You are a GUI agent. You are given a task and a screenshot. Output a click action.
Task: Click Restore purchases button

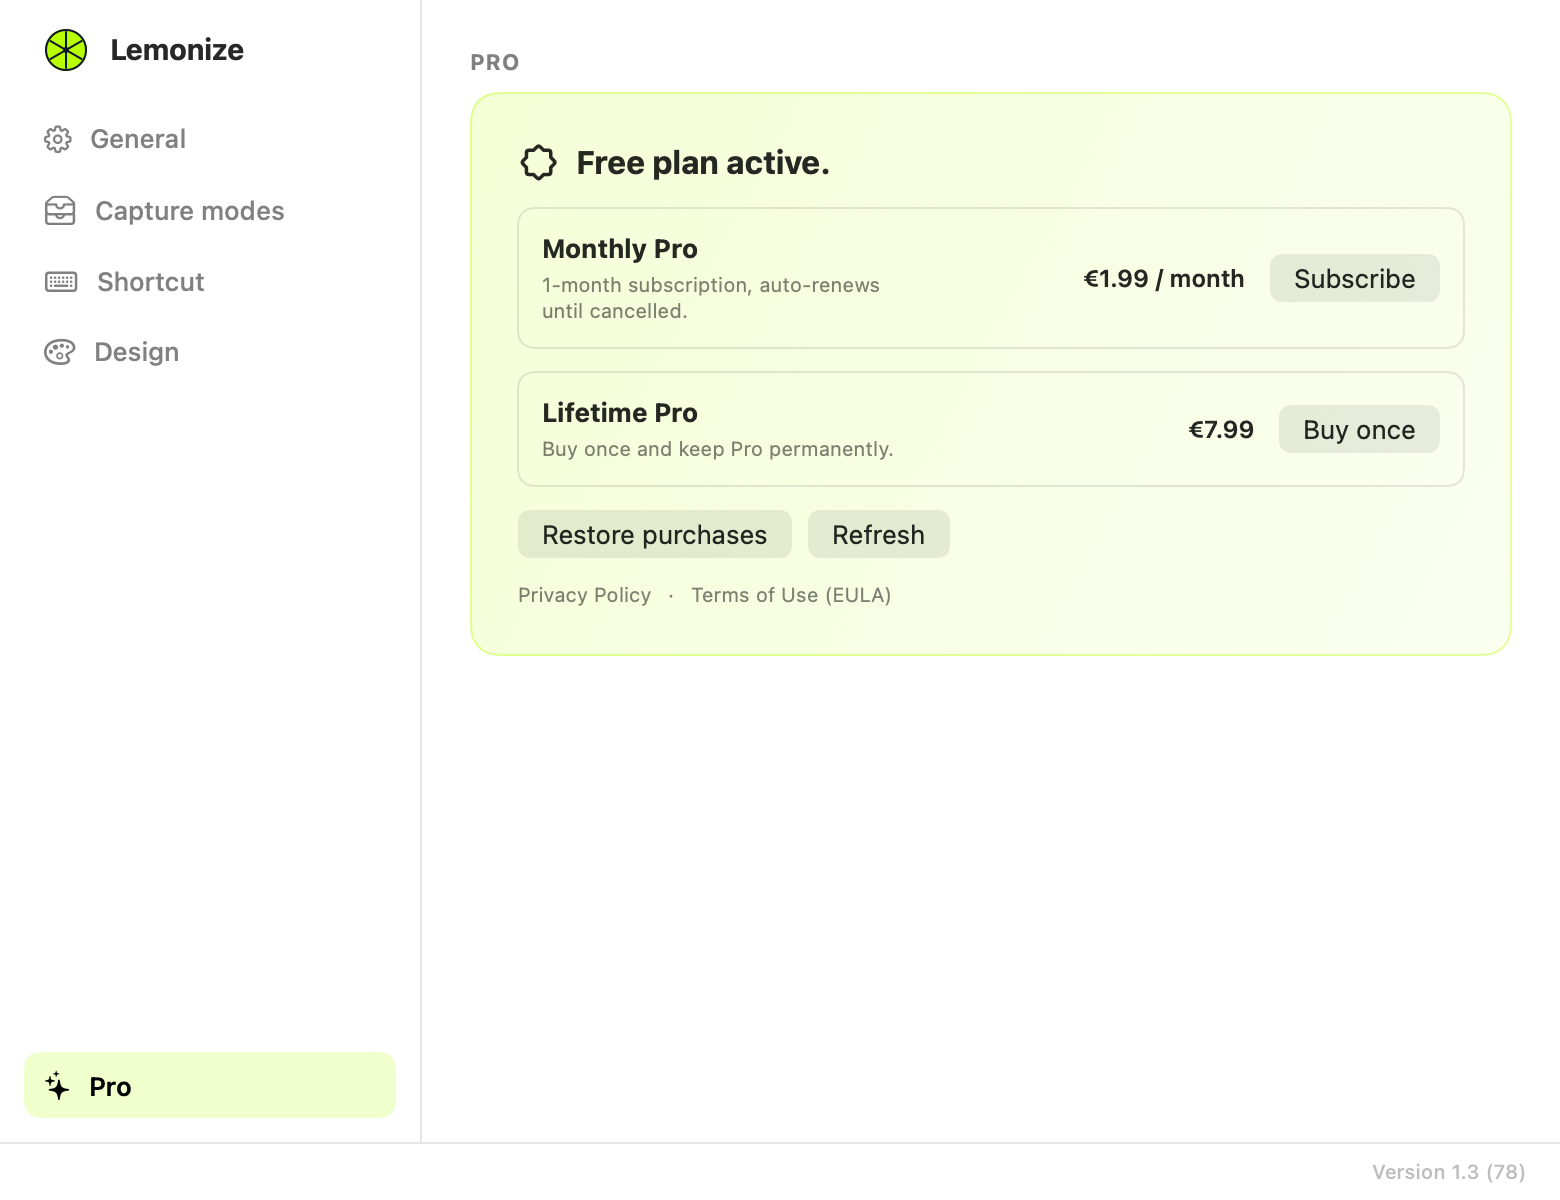[x=655, y=534]
